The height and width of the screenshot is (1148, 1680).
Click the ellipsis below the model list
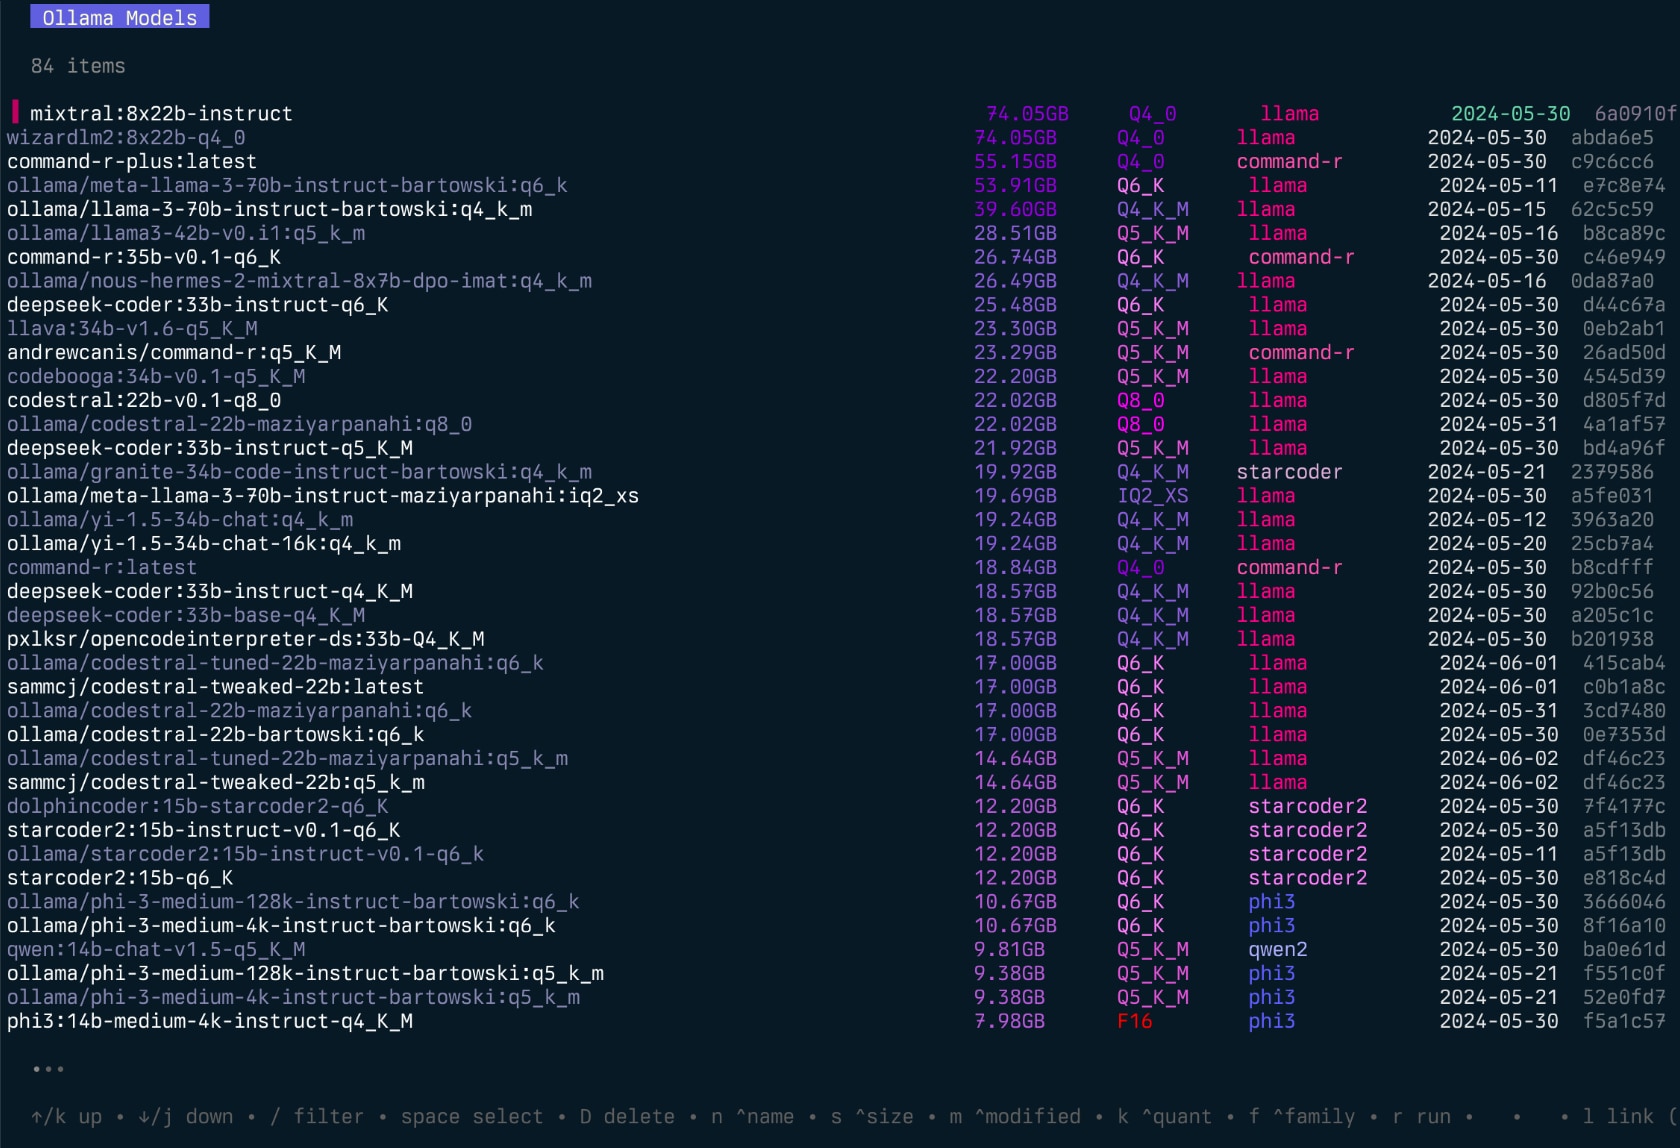(48, 1069)
